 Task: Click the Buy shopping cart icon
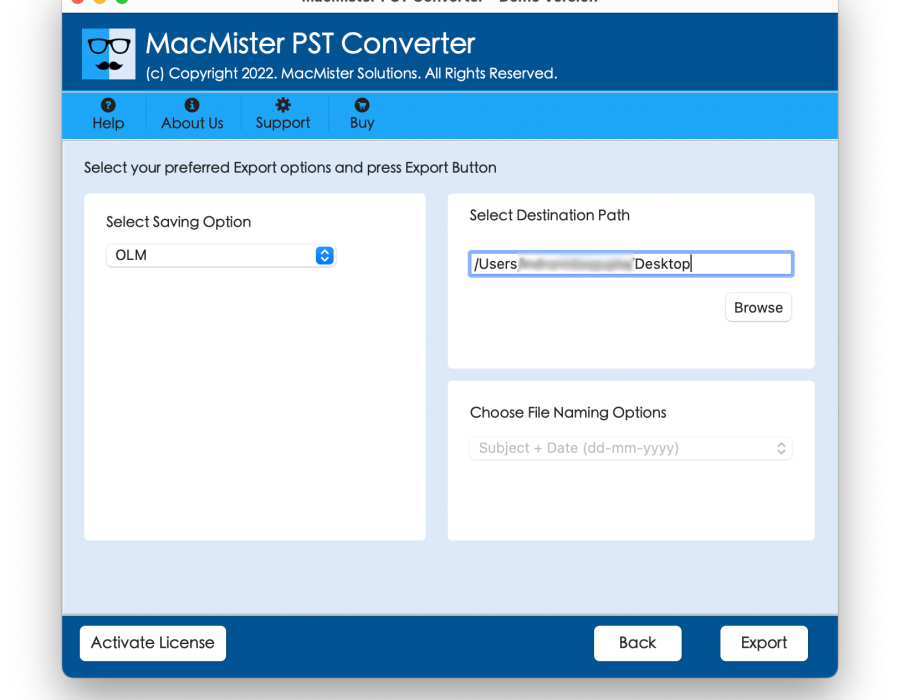click(362, 105)
